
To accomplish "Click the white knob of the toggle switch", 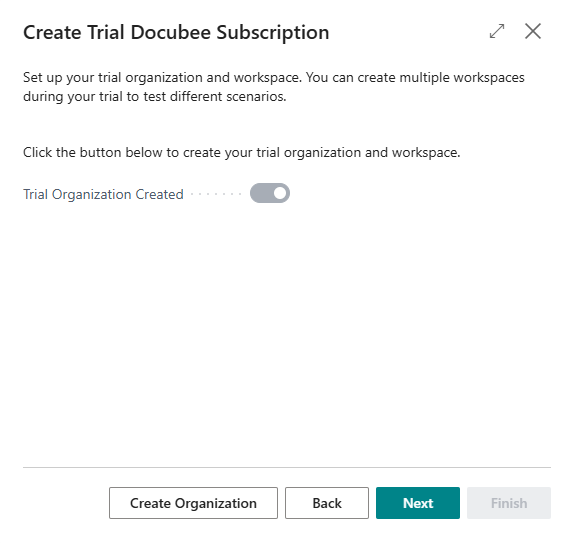I will [280, 193].
